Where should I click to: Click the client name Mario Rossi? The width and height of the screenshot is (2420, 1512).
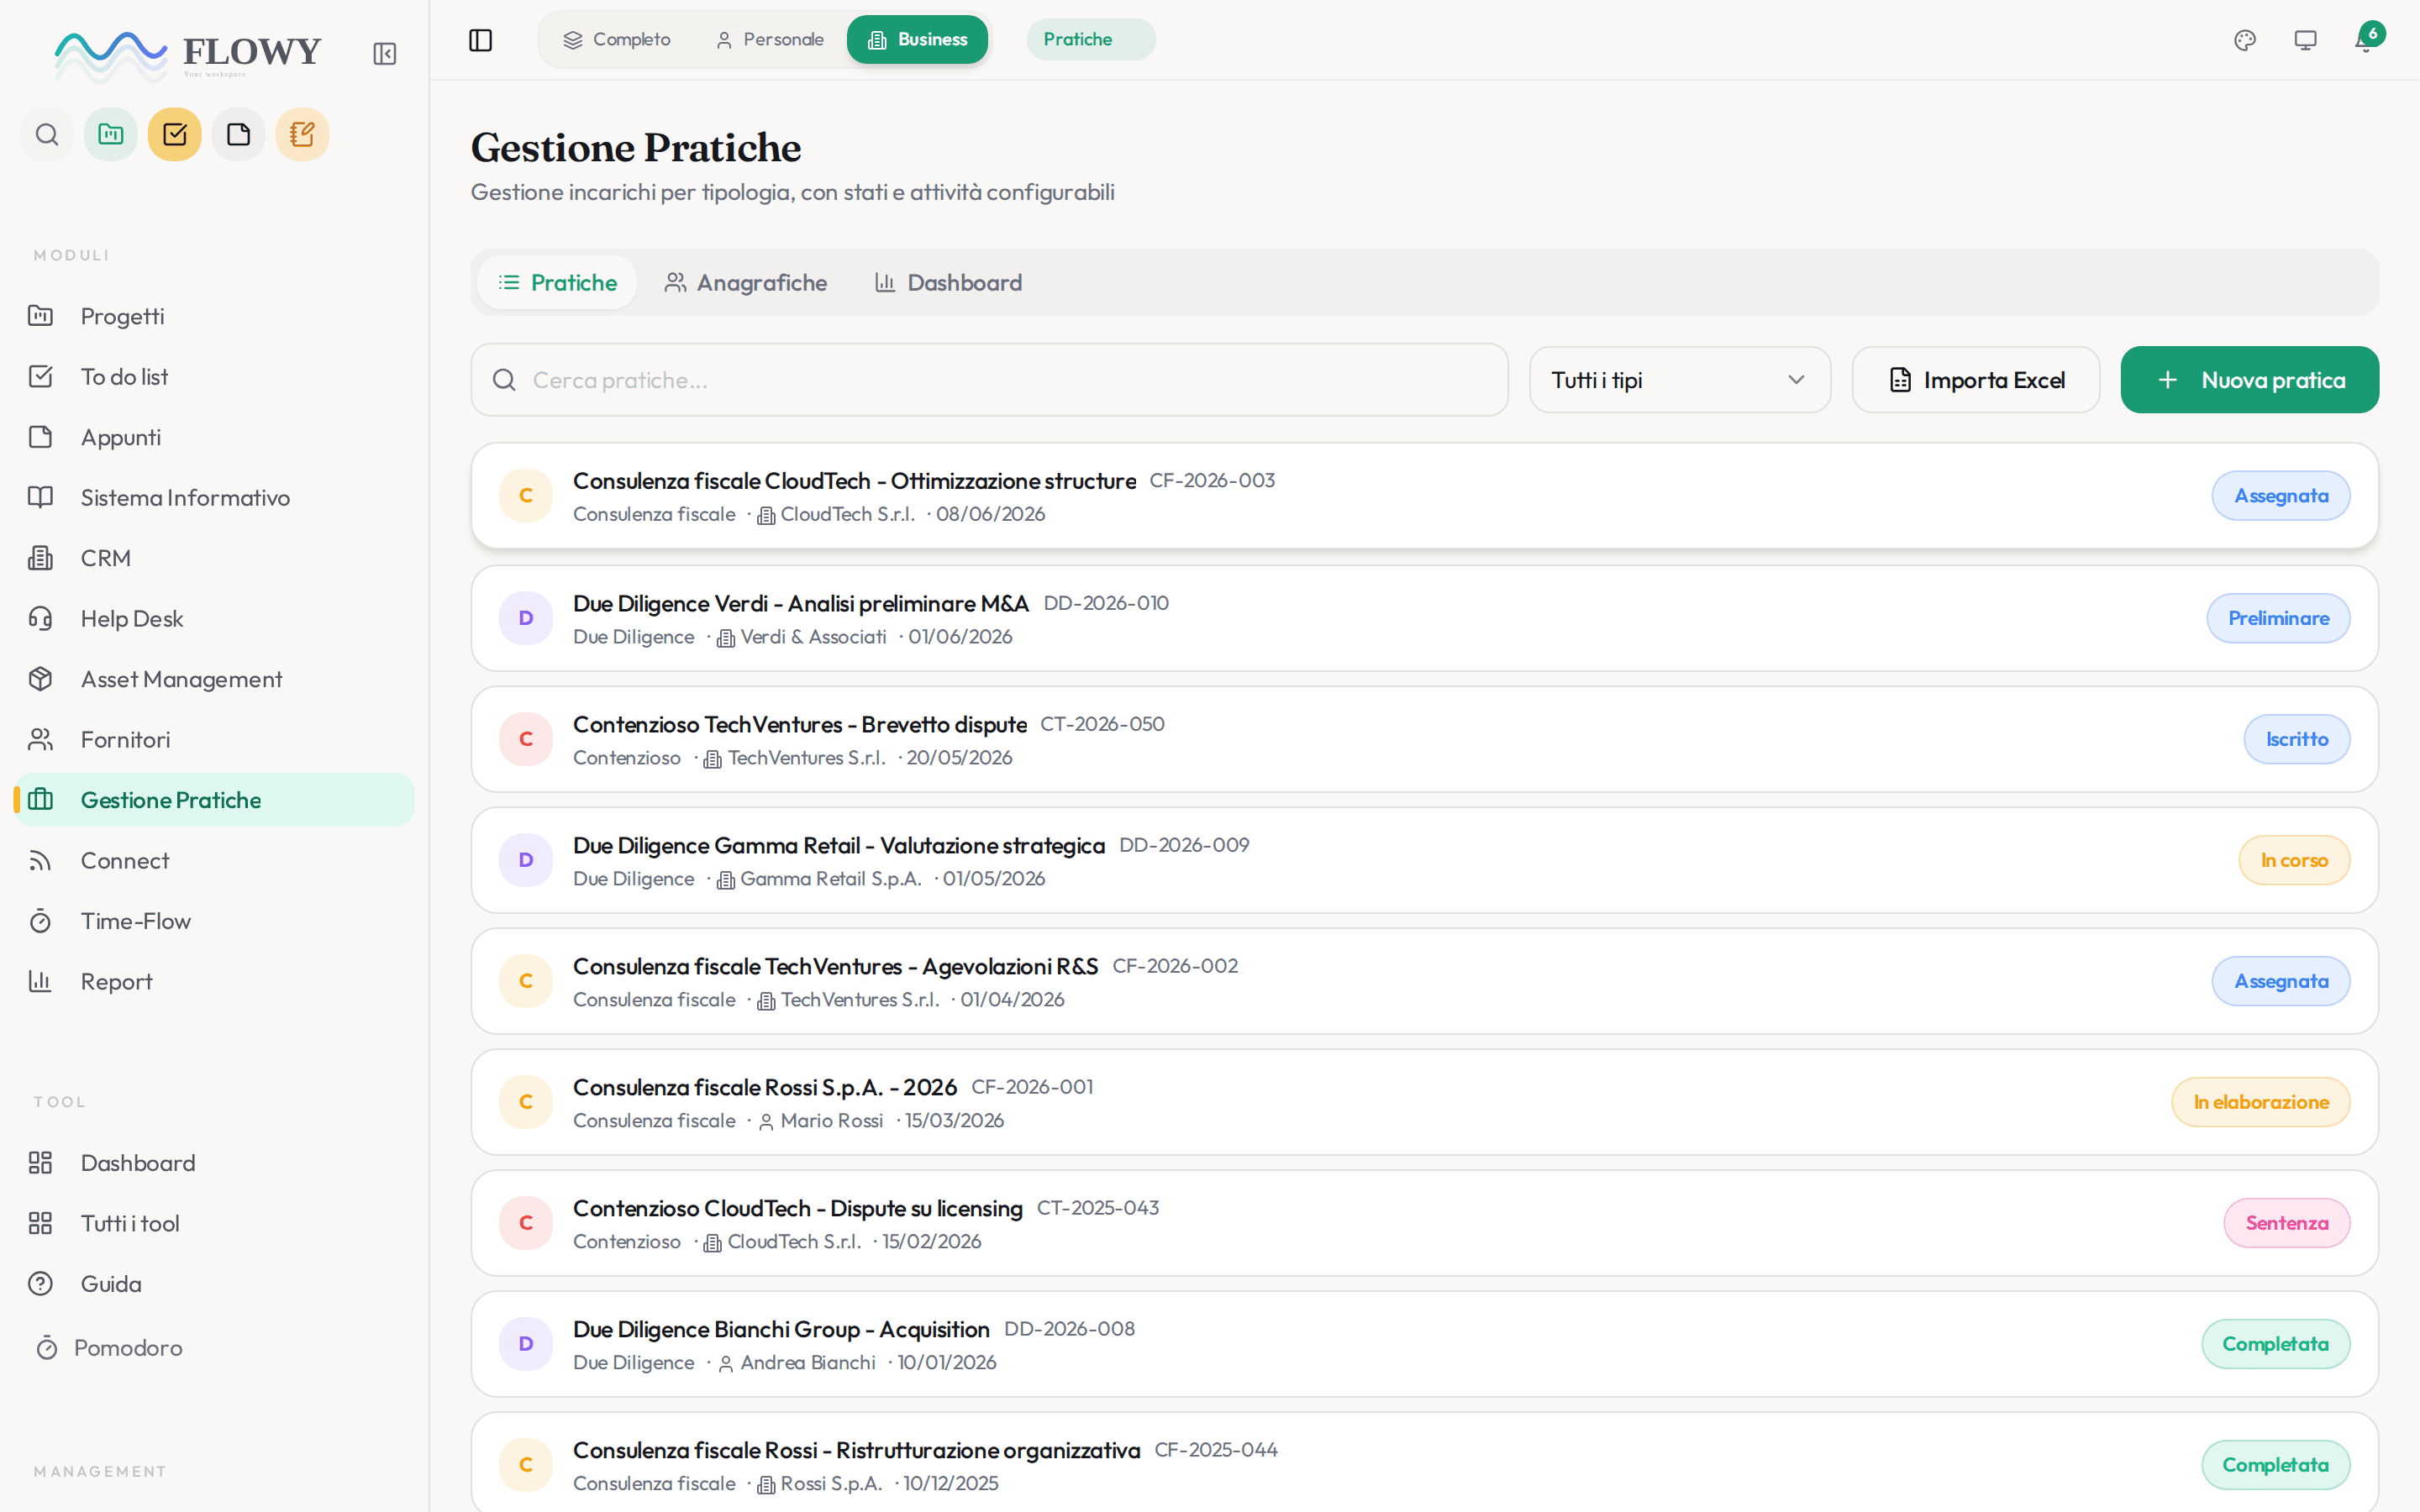[832, 1121]
